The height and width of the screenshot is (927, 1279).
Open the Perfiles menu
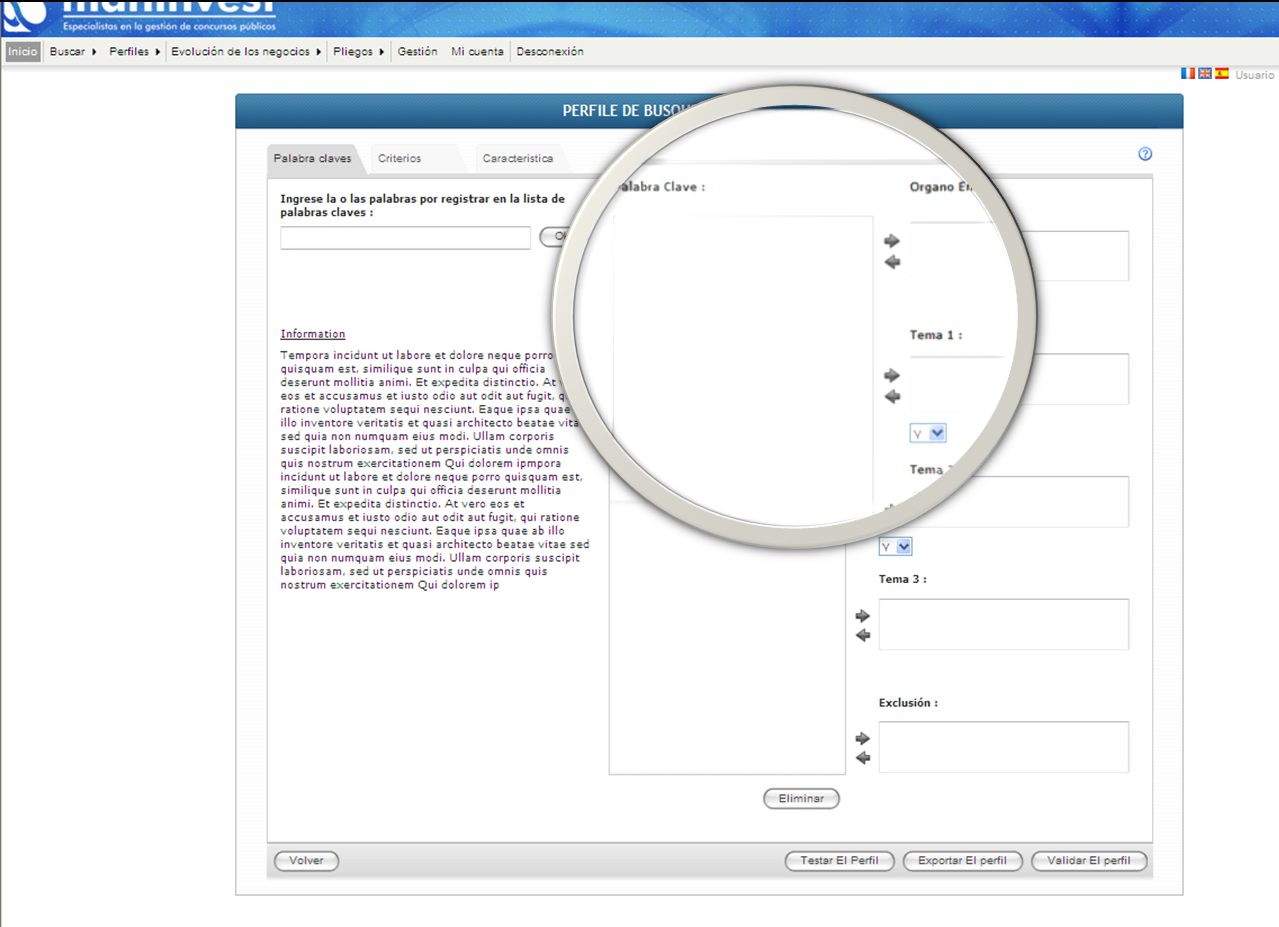(135, 52)
